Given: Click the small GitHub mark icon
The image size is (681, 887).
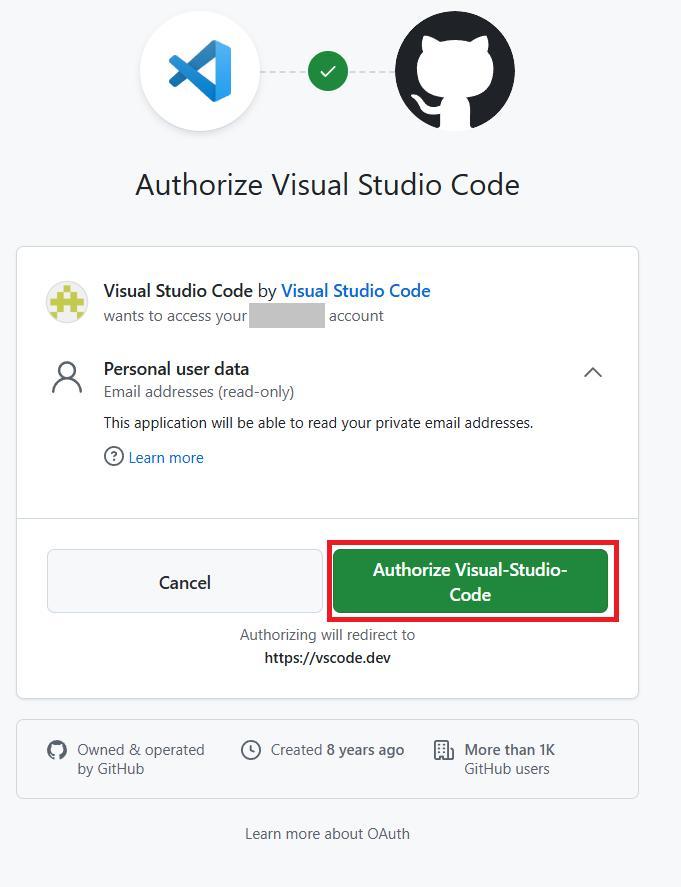Looking at the screenshot, I should click(x=57, y=750).
